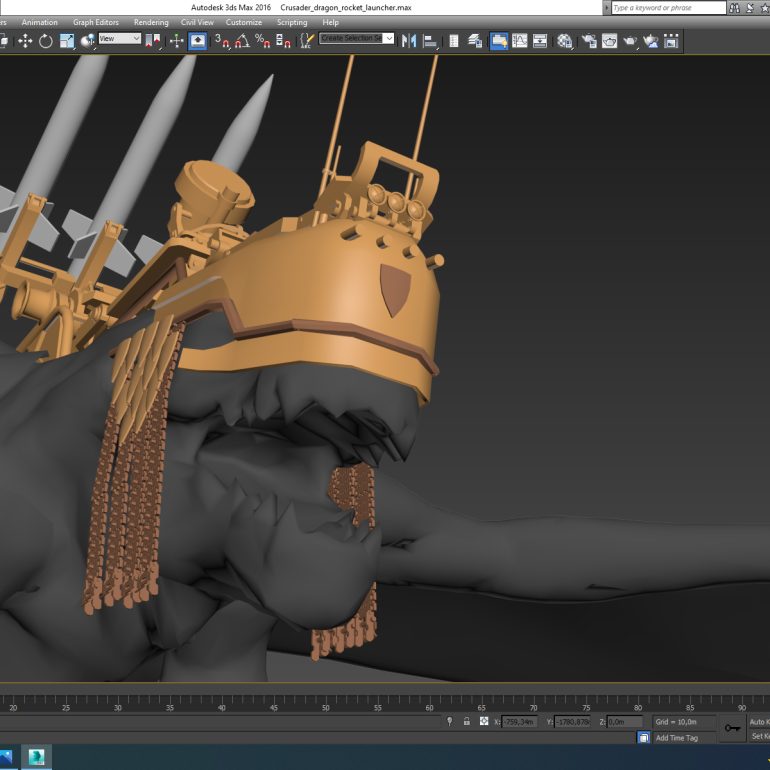Click the Y coordinate field
The image size is (770, 770).
(572, 721)
